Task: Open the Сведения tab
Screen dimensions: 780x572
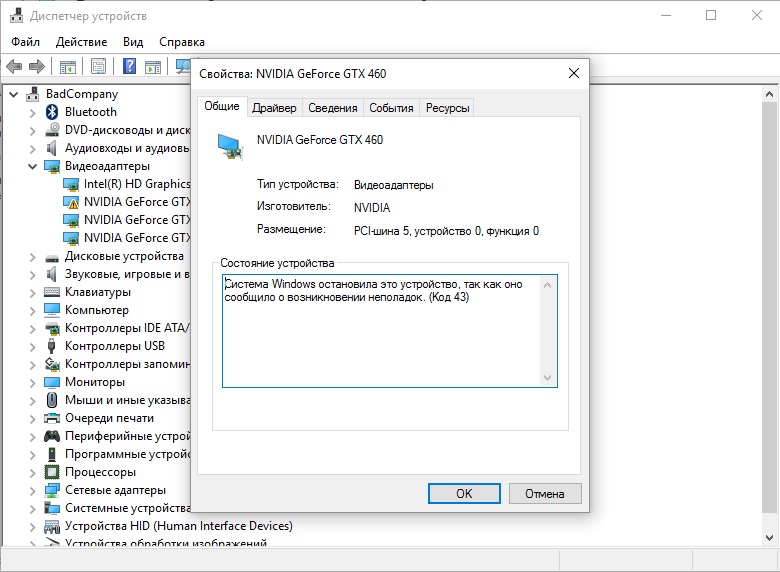Action: pyautogui.click(x=333, y=108)
